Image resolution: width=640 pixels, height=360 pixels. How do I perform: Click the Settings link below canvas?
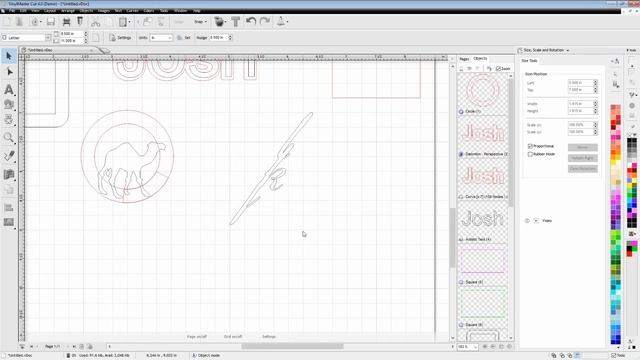pos(269,337)
